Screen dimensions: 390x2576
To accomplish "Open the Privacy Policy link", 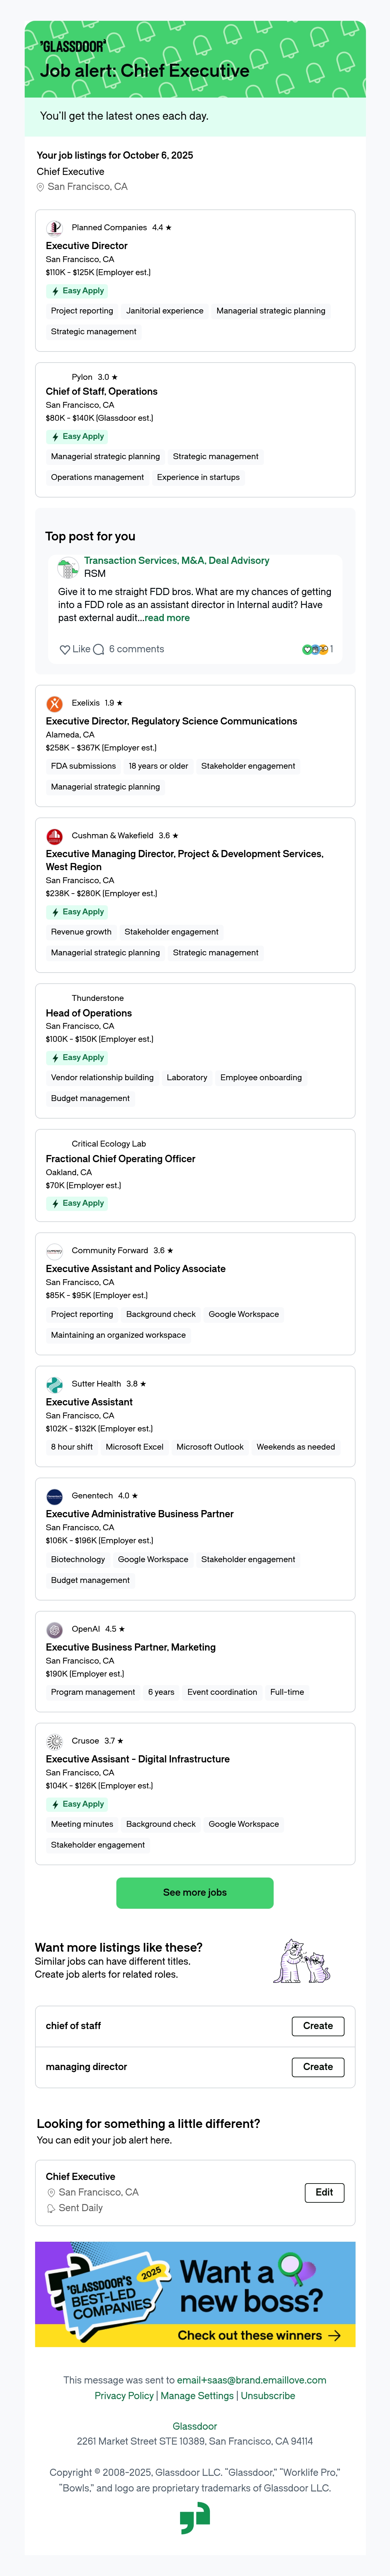I will pos(124,2396).
